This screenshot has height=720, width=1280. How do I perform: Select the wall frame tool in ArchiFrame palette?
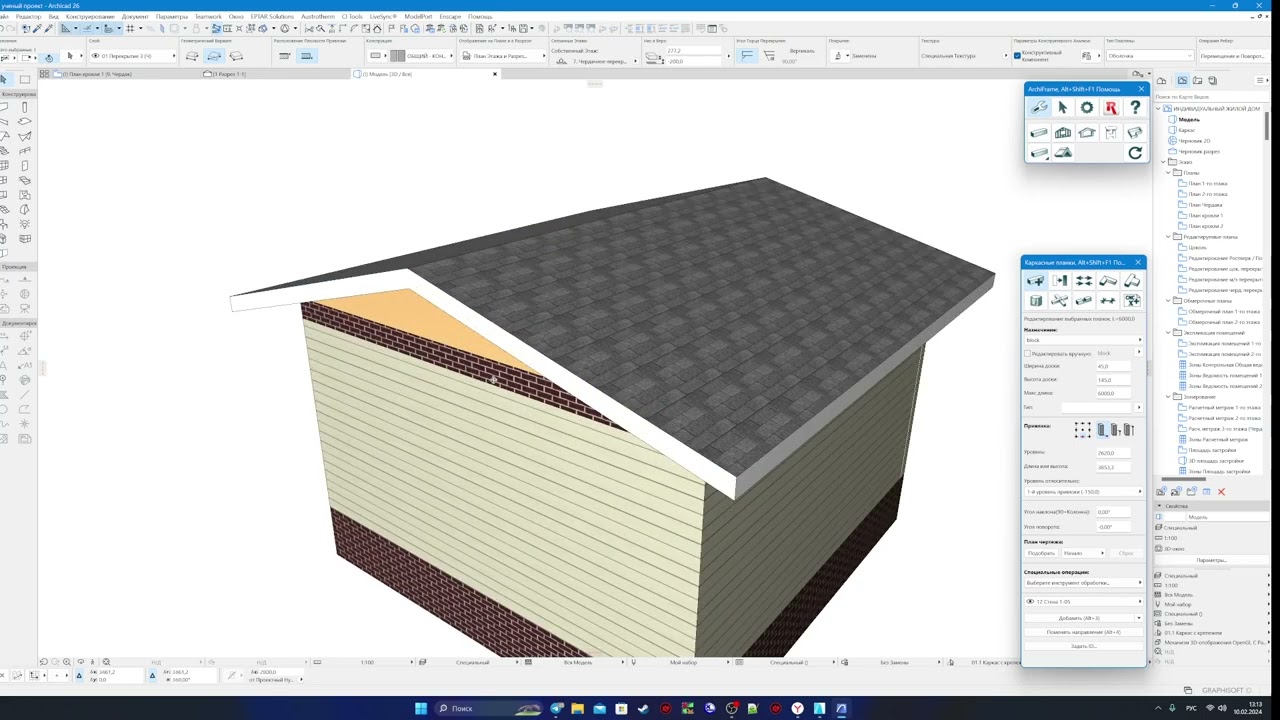click(x=1063, y=132)
